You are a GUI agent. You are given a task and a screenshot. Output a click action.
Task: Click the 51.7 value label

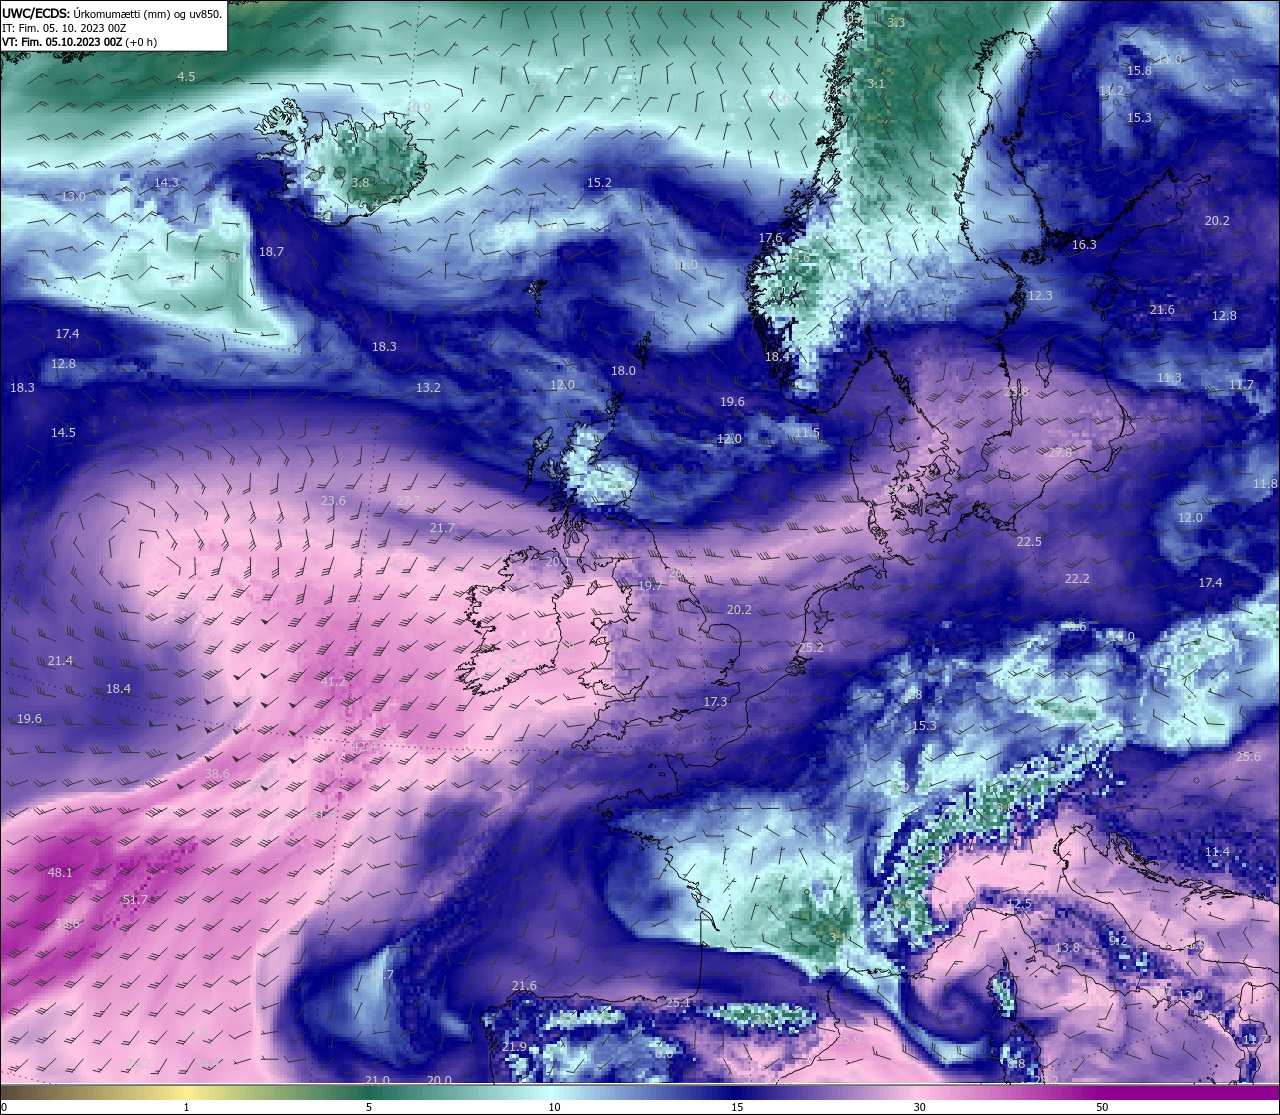135,900
